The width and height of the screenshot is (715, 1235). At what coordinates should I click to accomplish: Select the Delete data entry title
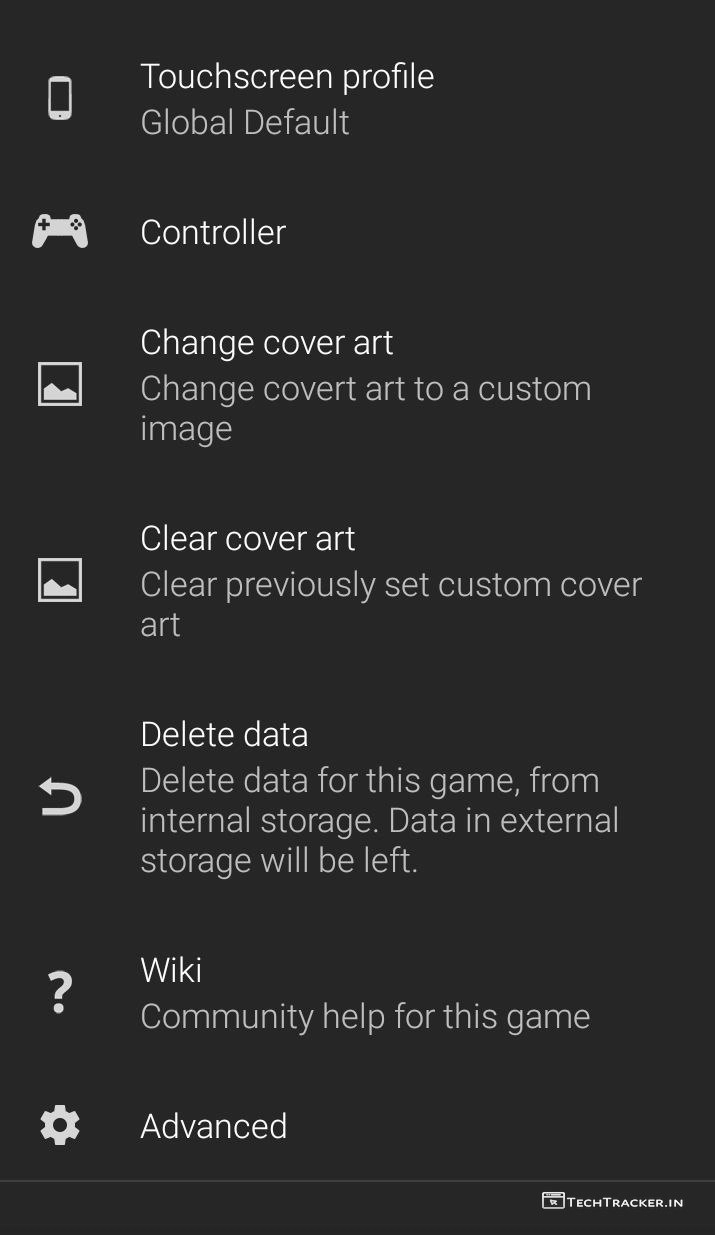tap(224, 734)
